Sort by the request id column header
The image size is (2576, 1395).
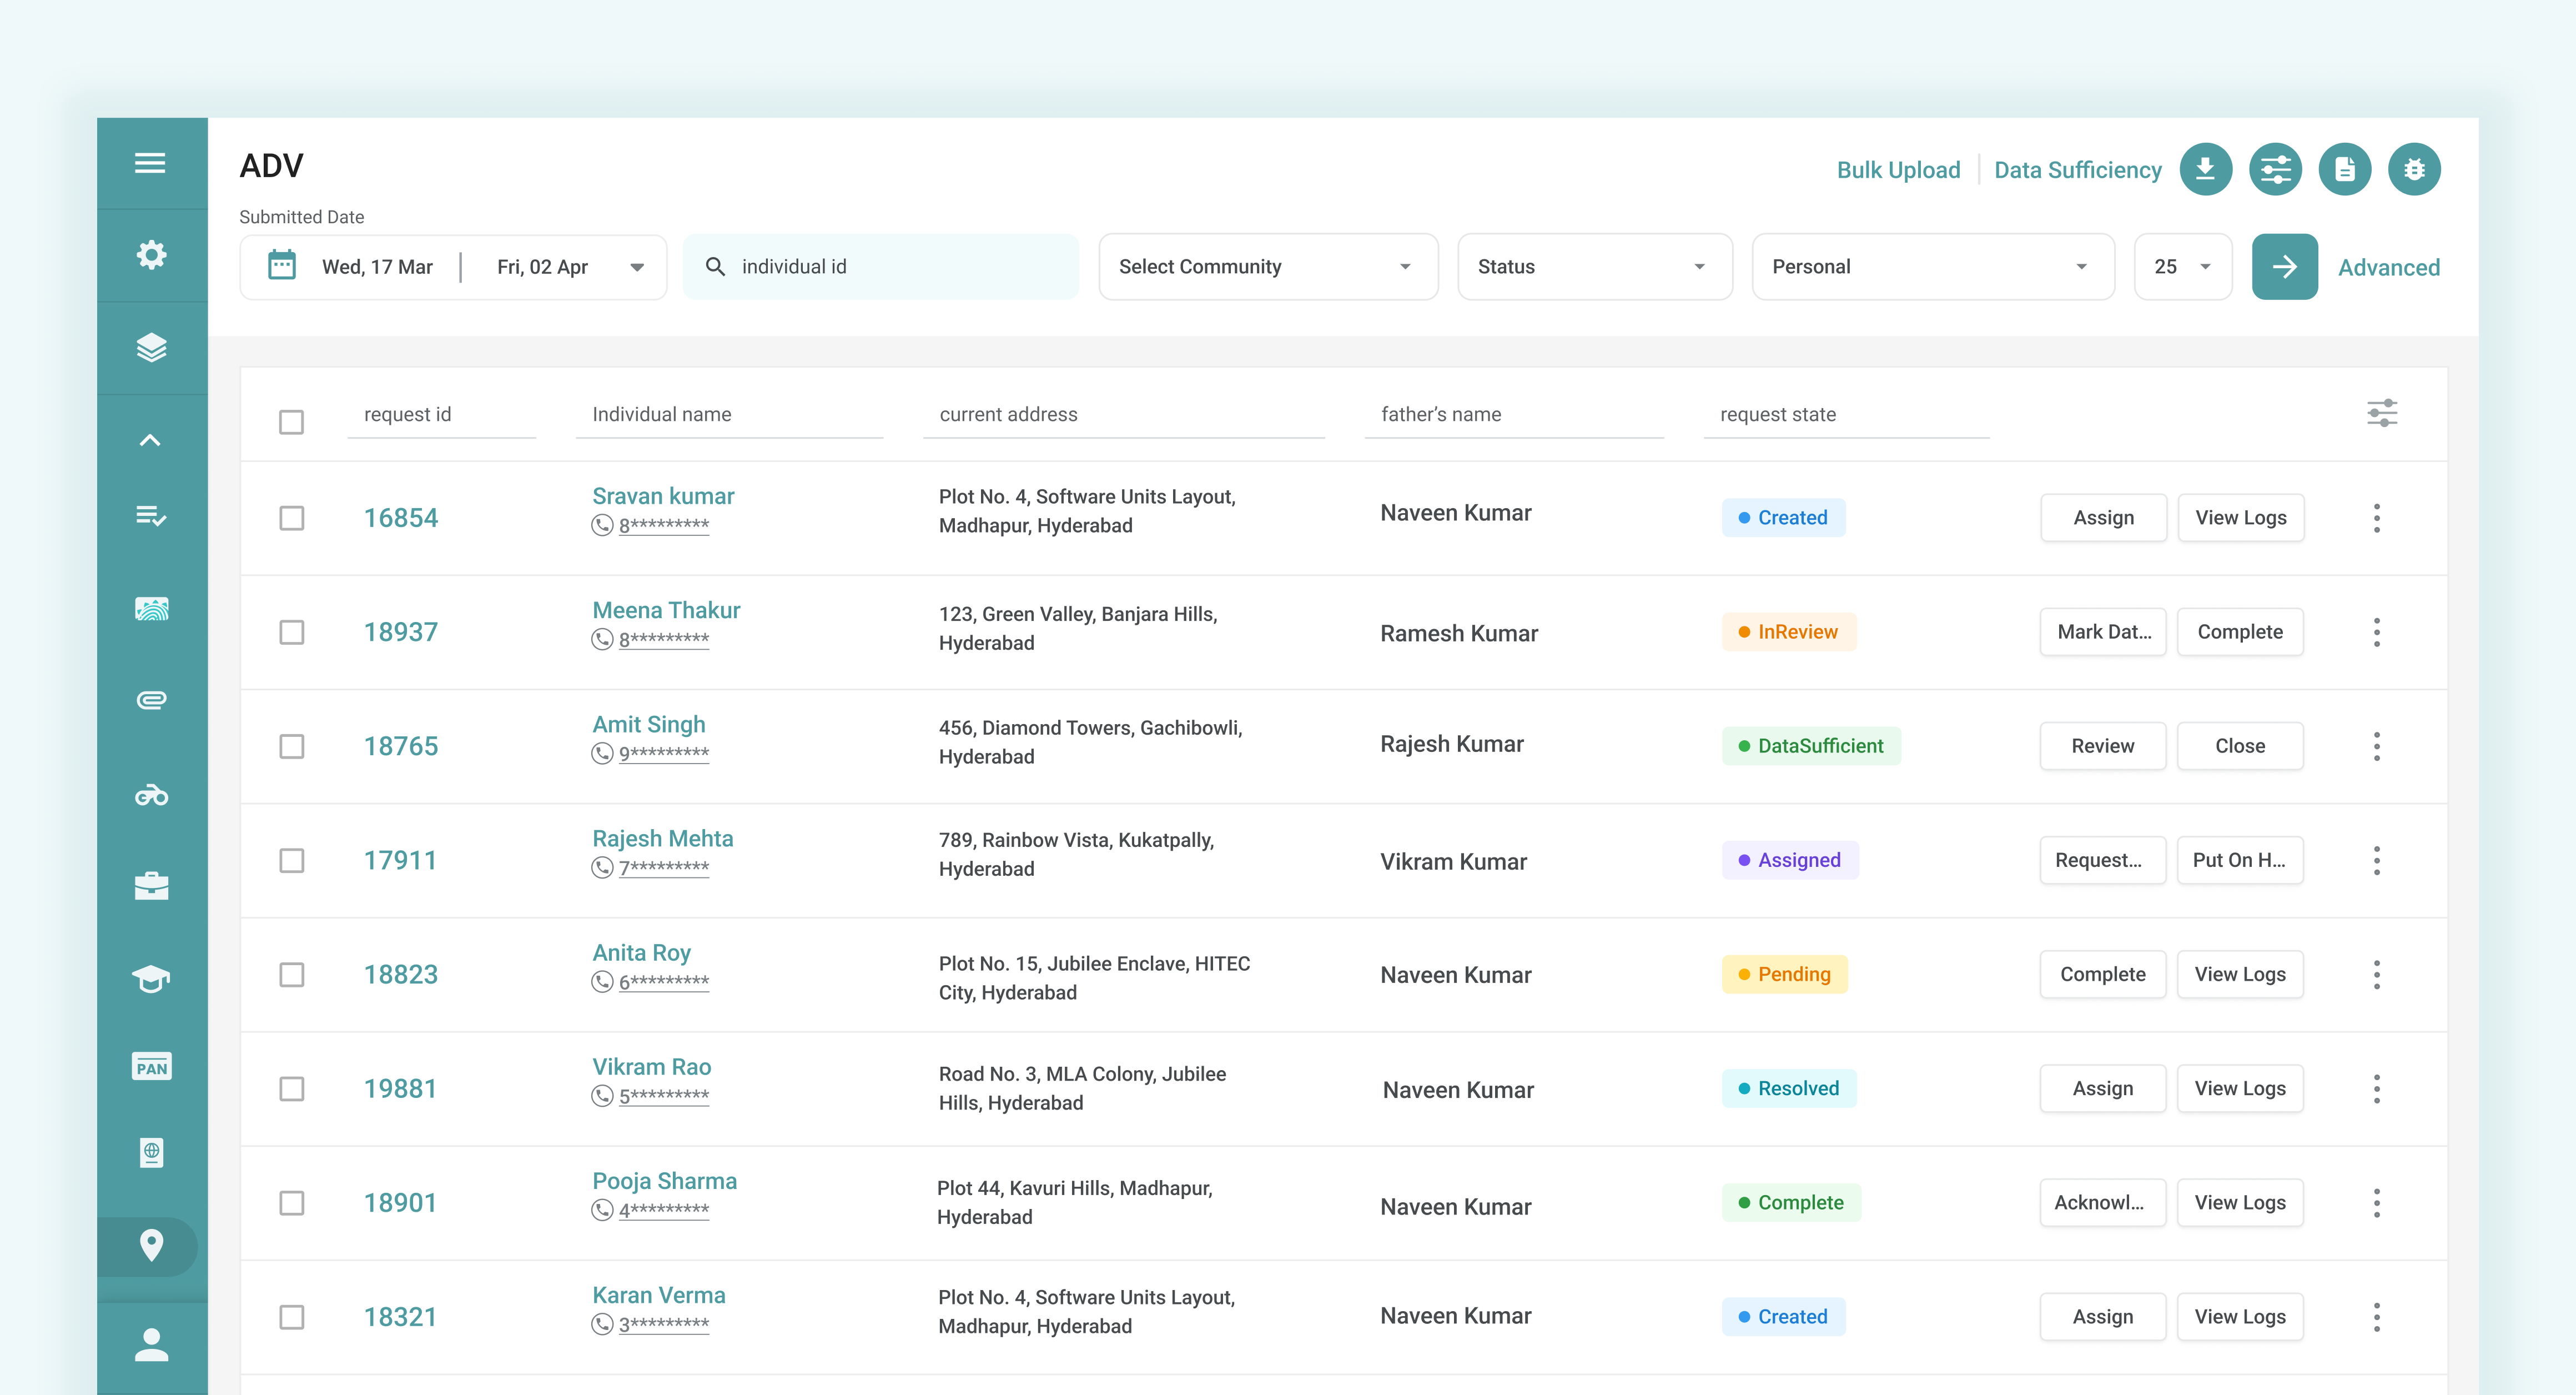tap(407, 414)
